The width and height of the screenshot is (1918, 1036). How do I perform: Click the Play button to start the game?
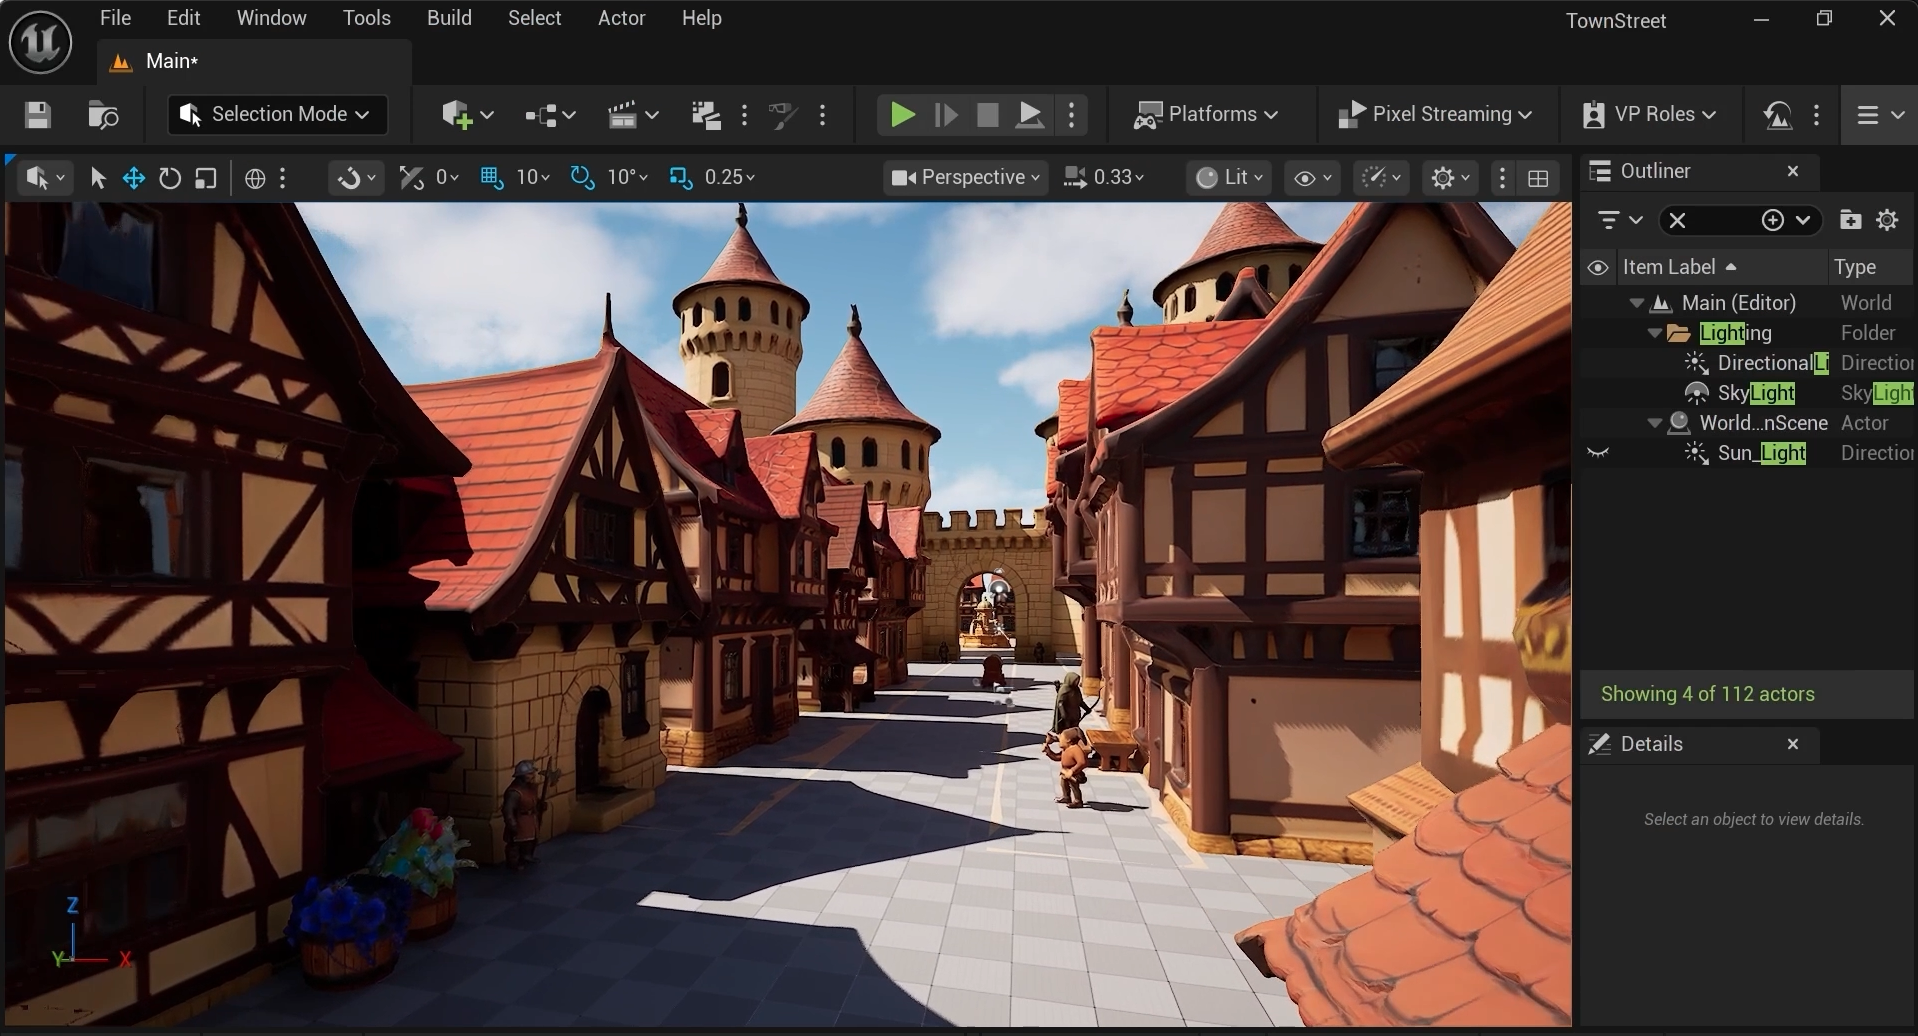[x=901, y=115]
